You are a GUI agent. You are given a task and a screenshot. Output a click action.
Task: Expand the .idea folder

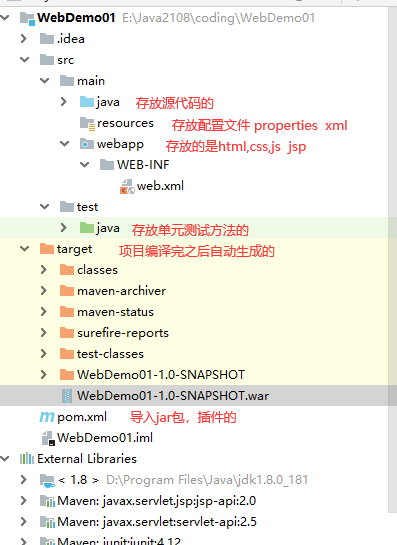point(24,39)
